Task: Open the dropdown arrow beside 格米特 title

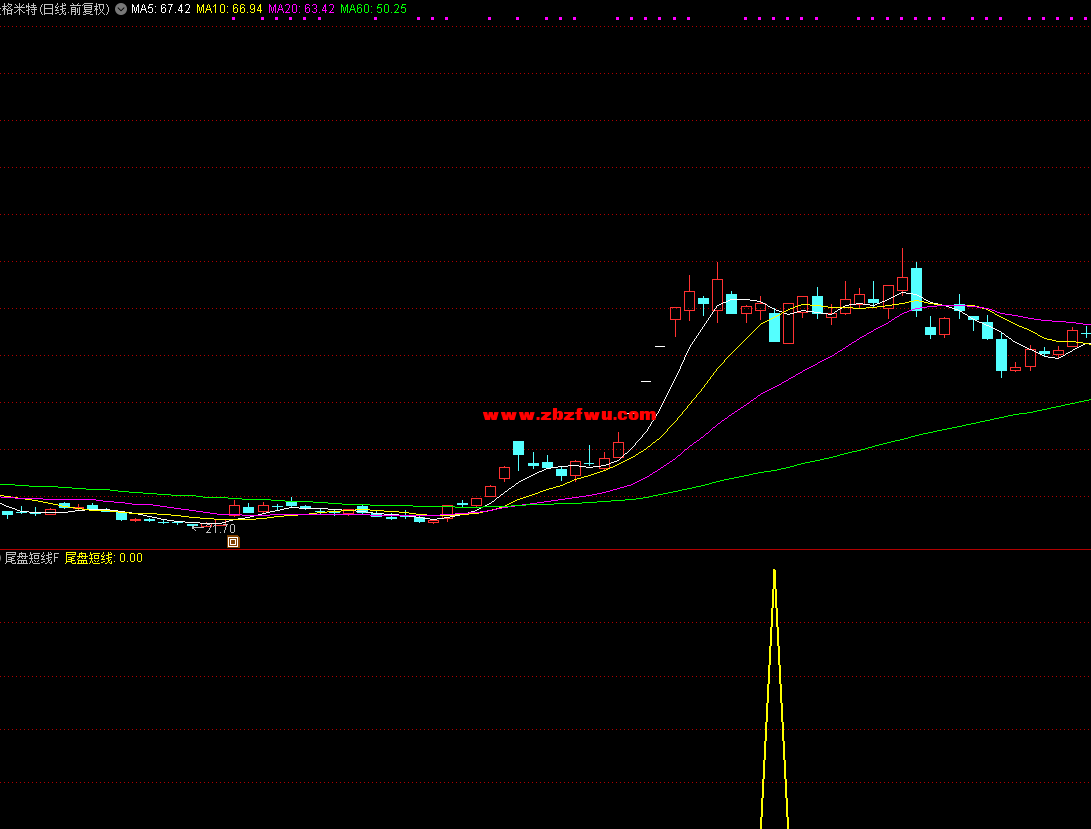Action: click(x=121, y=9)
